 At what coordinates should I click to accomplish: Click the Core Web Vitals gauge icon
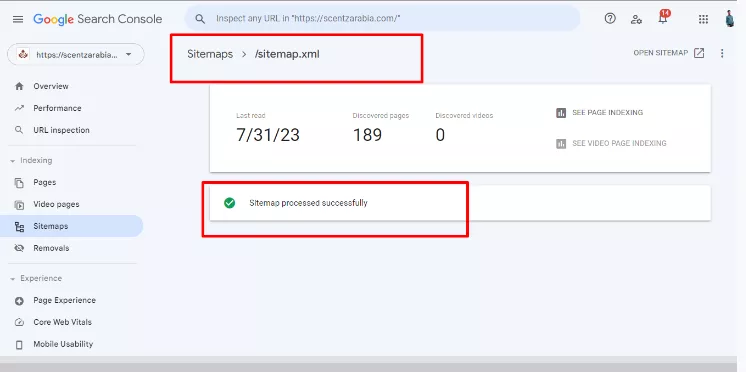(19, 322)
